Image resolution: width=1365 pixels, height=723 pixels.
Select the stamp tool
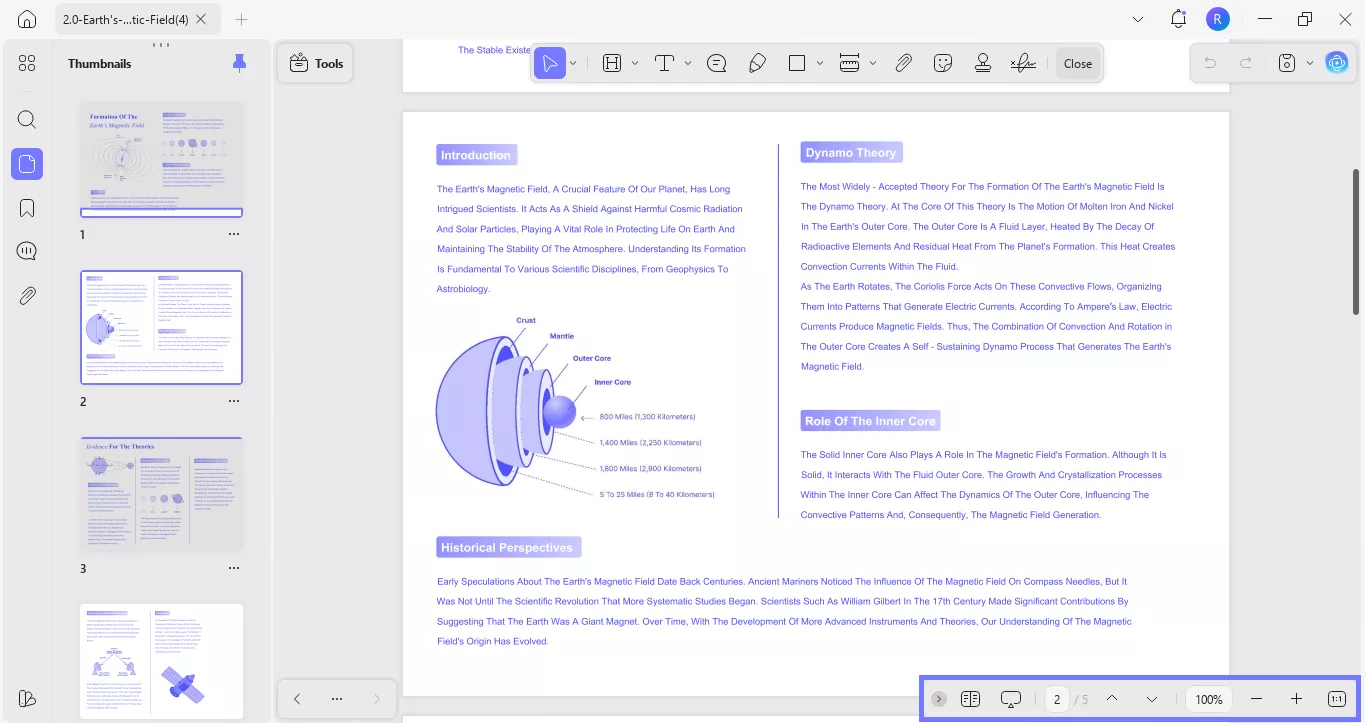[982, 63]
